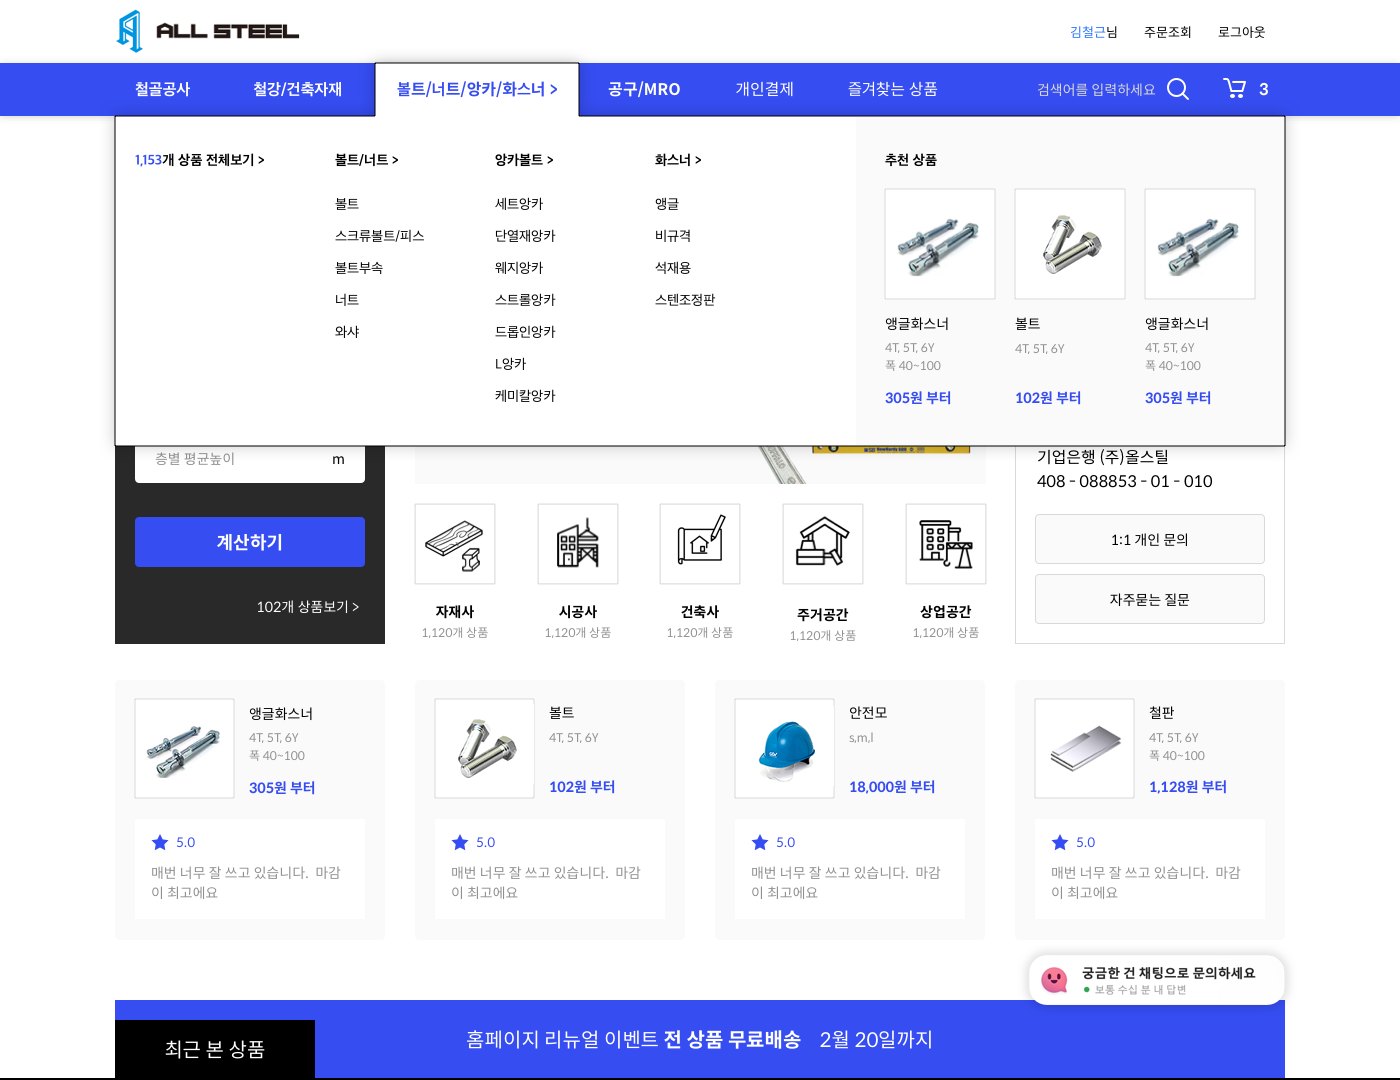Open the 철판 product thumbnail

click(x=1085, y=748)
